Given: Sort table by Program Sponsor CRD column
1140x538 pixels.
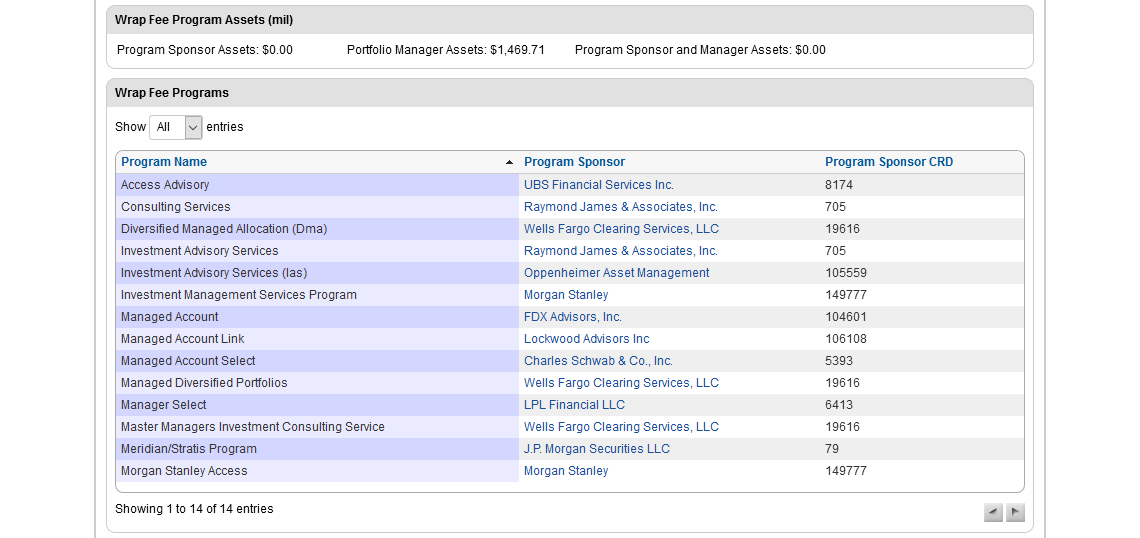Looking at the screenshot, I should (888, 162).
